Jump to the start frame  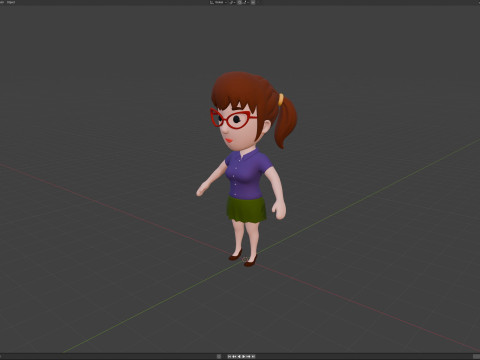(x=229, y=356)
